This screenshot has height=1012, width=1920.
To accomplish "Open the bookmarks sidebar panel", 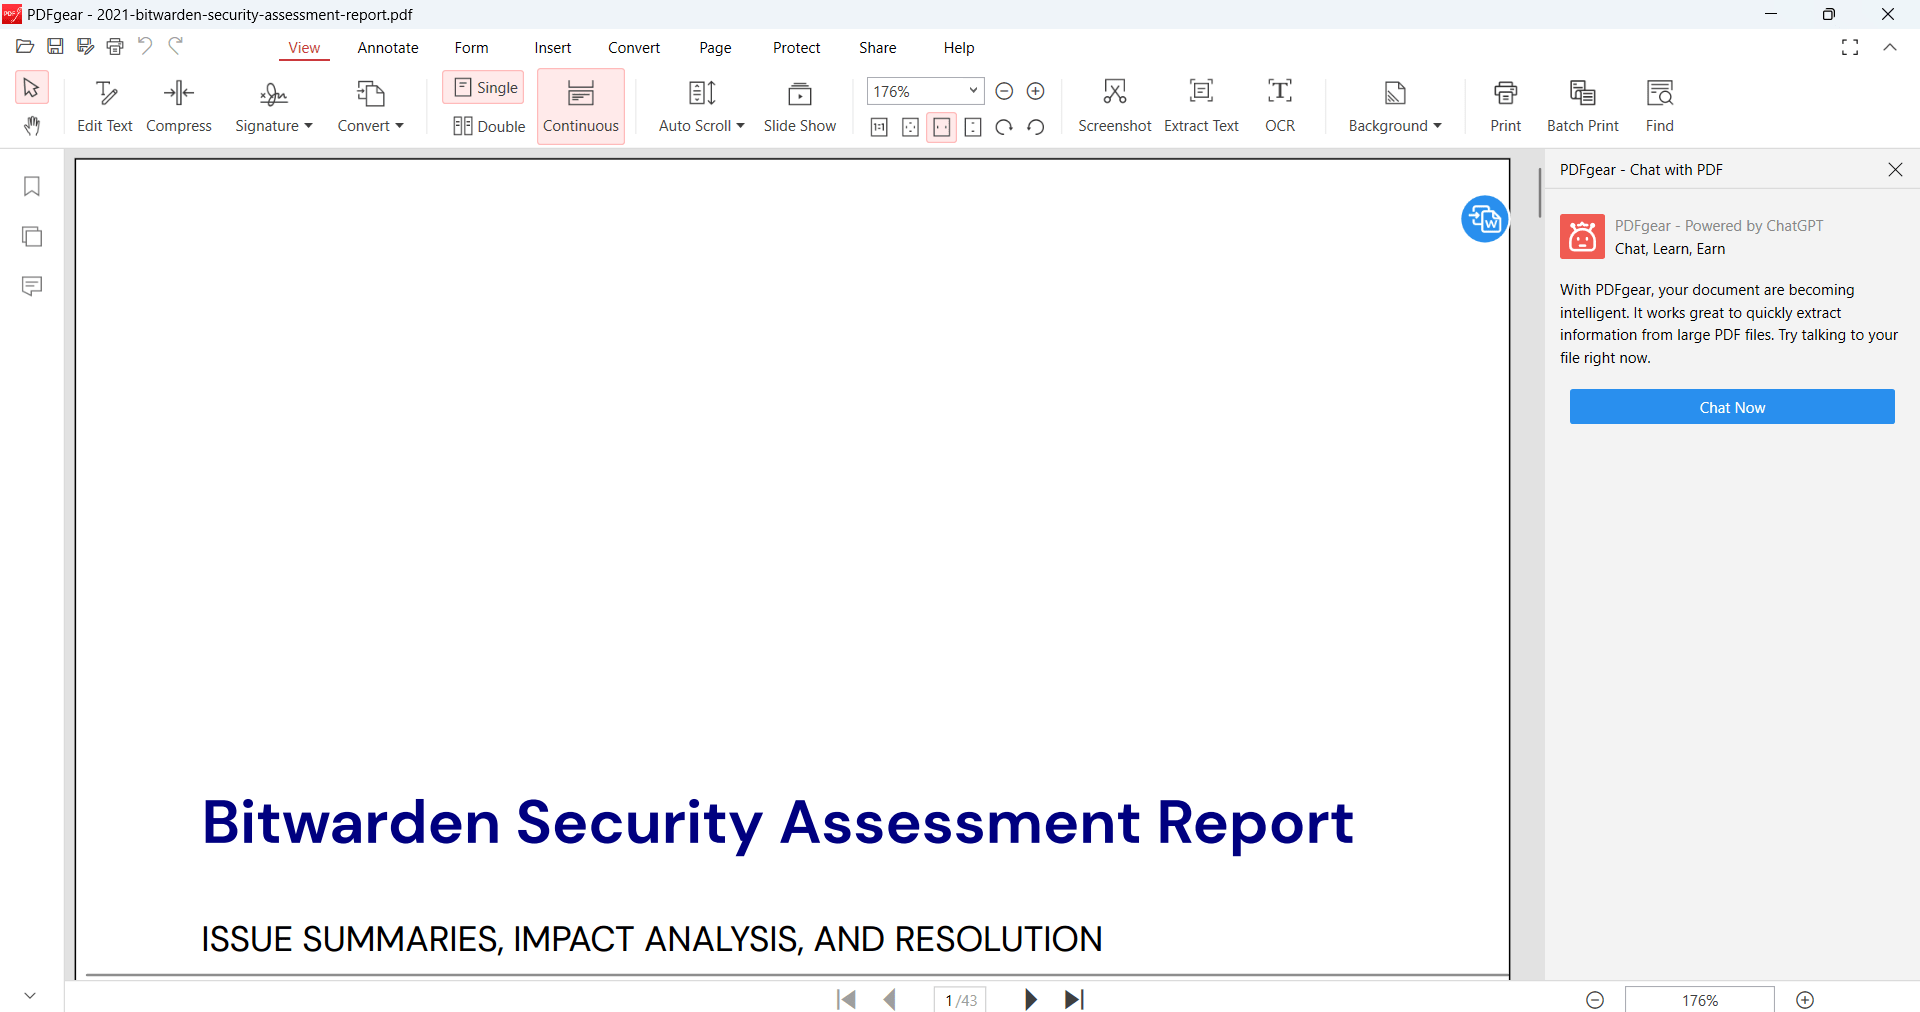I will (31, 186).
